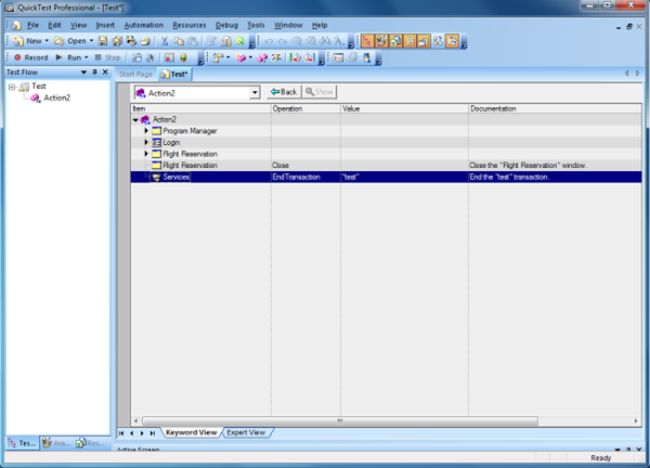Viewport: 650px width, 468px height.
Task: Open the Window menu
Action: [288, 25]
